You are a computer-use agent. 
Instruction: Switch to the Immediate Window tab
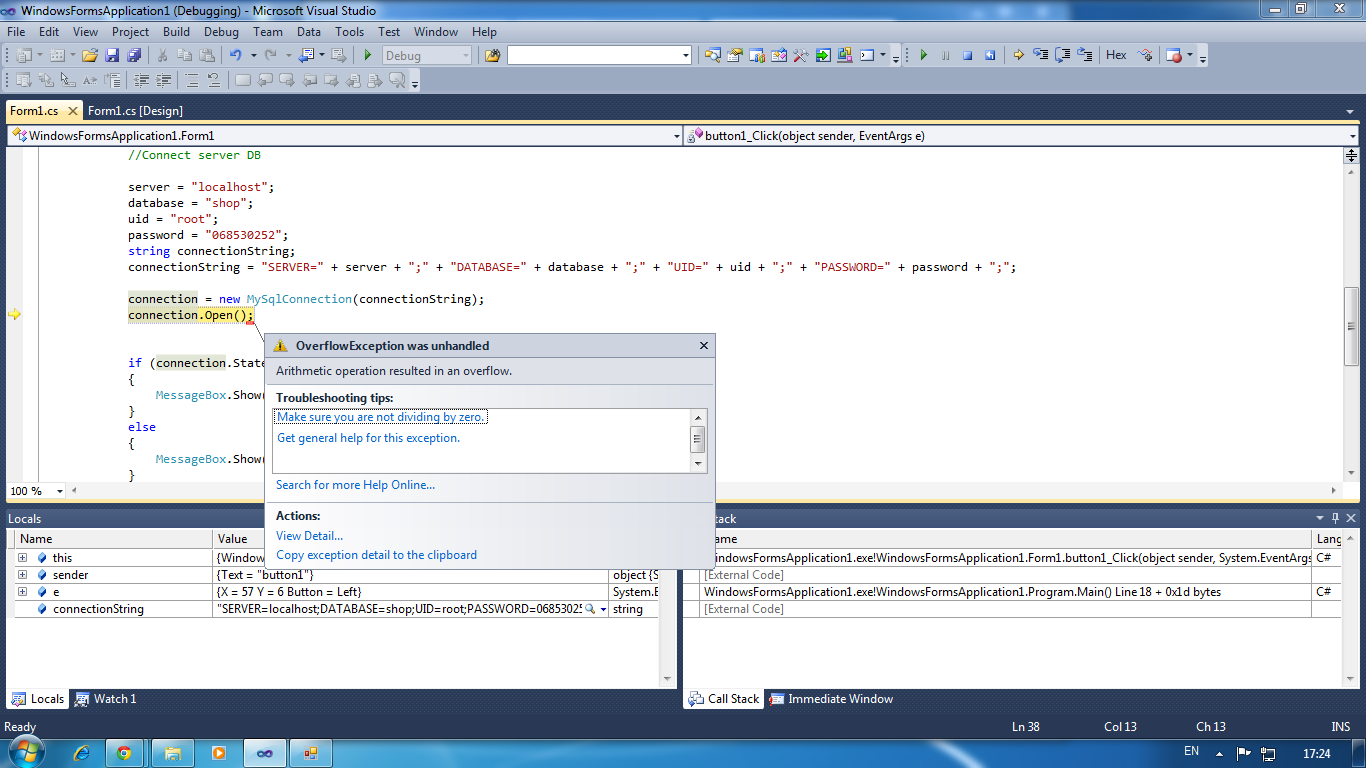[831, 699]
